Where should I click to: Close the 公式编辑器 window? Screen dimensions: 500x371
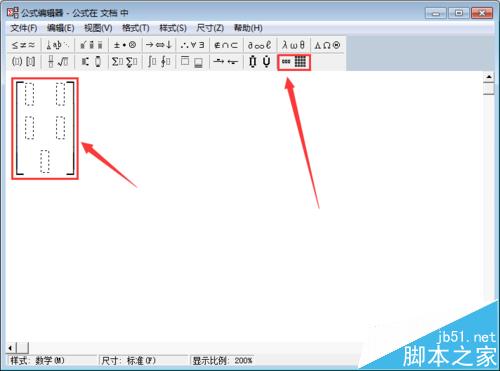(x=482, y=13)
